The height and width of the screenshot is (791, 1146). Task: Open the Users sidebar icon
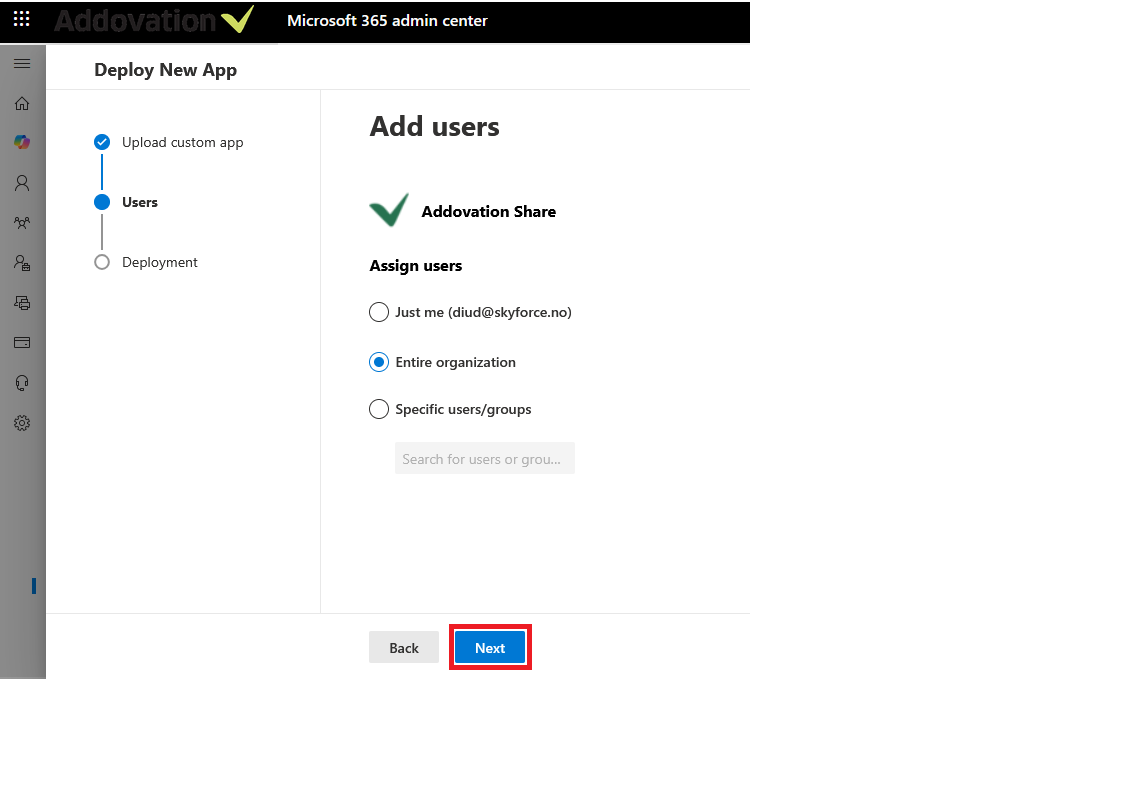click(x=22, y=183)
